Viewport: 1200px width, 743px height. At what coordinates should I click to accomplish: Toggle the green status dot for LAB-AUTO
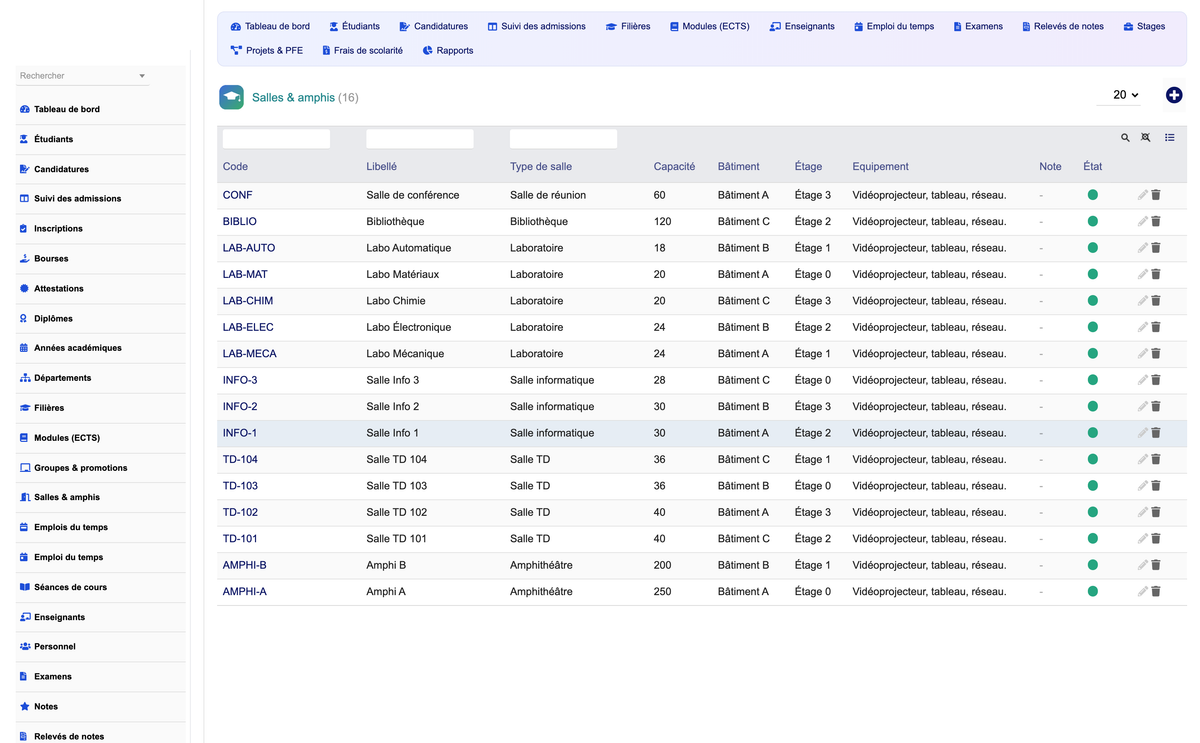coord(1093,248)
